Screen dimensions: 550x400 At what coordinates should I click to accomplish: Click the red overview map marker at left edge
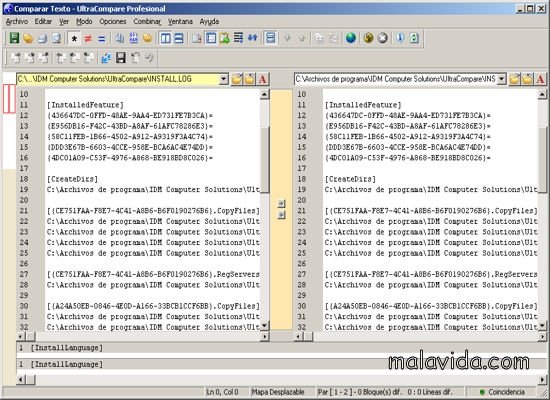[9, 99]
